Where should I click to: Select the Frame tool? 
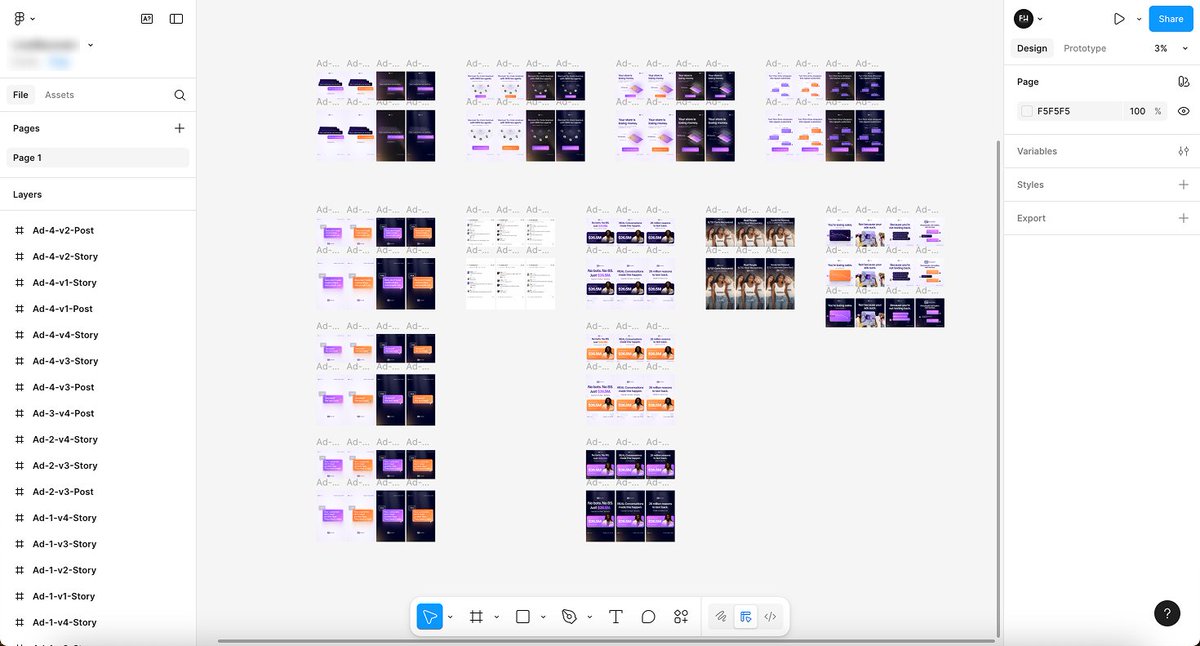(476, 616)
